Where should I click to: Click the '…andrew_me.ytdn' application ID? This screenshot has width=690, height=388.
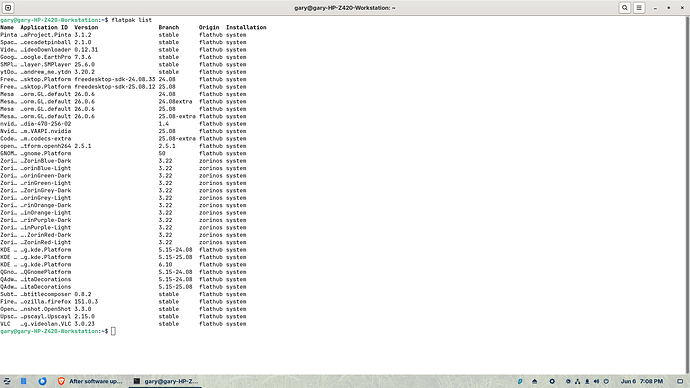[x=45, y=72]
